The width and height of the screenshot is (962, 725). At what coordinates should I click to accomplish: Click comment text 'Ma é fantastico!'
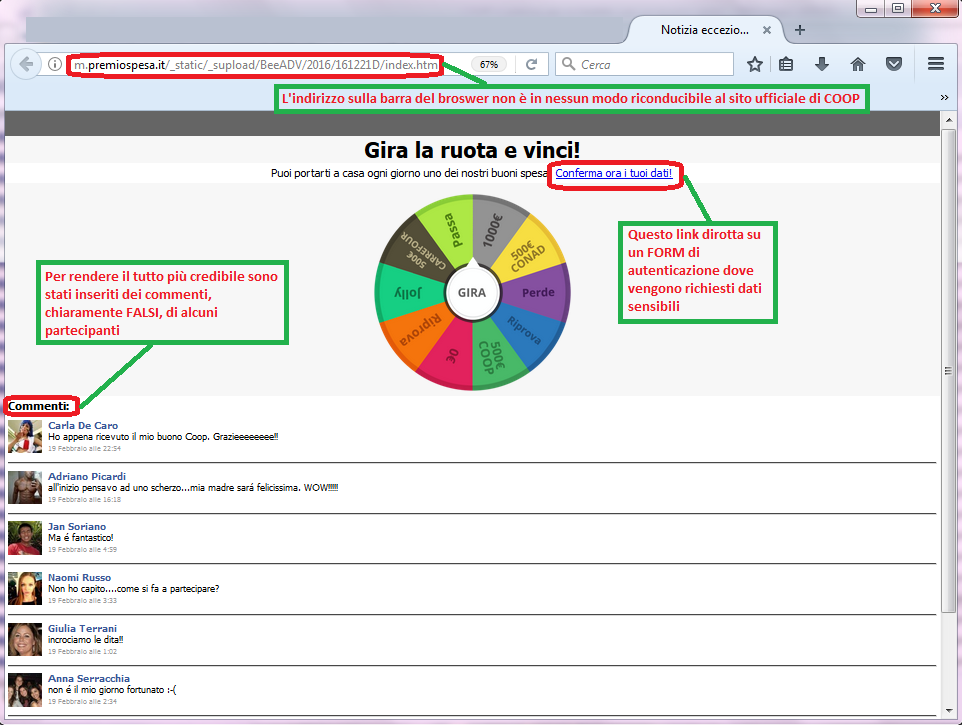pyautogui.click(x=80, y=538)
